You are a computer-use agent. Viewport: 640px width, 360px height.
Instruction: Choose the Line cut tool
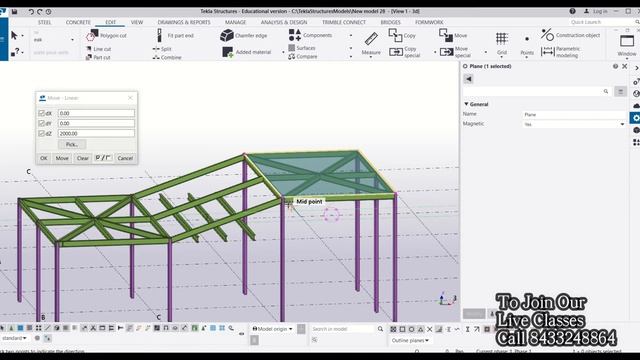coord(98,49)
